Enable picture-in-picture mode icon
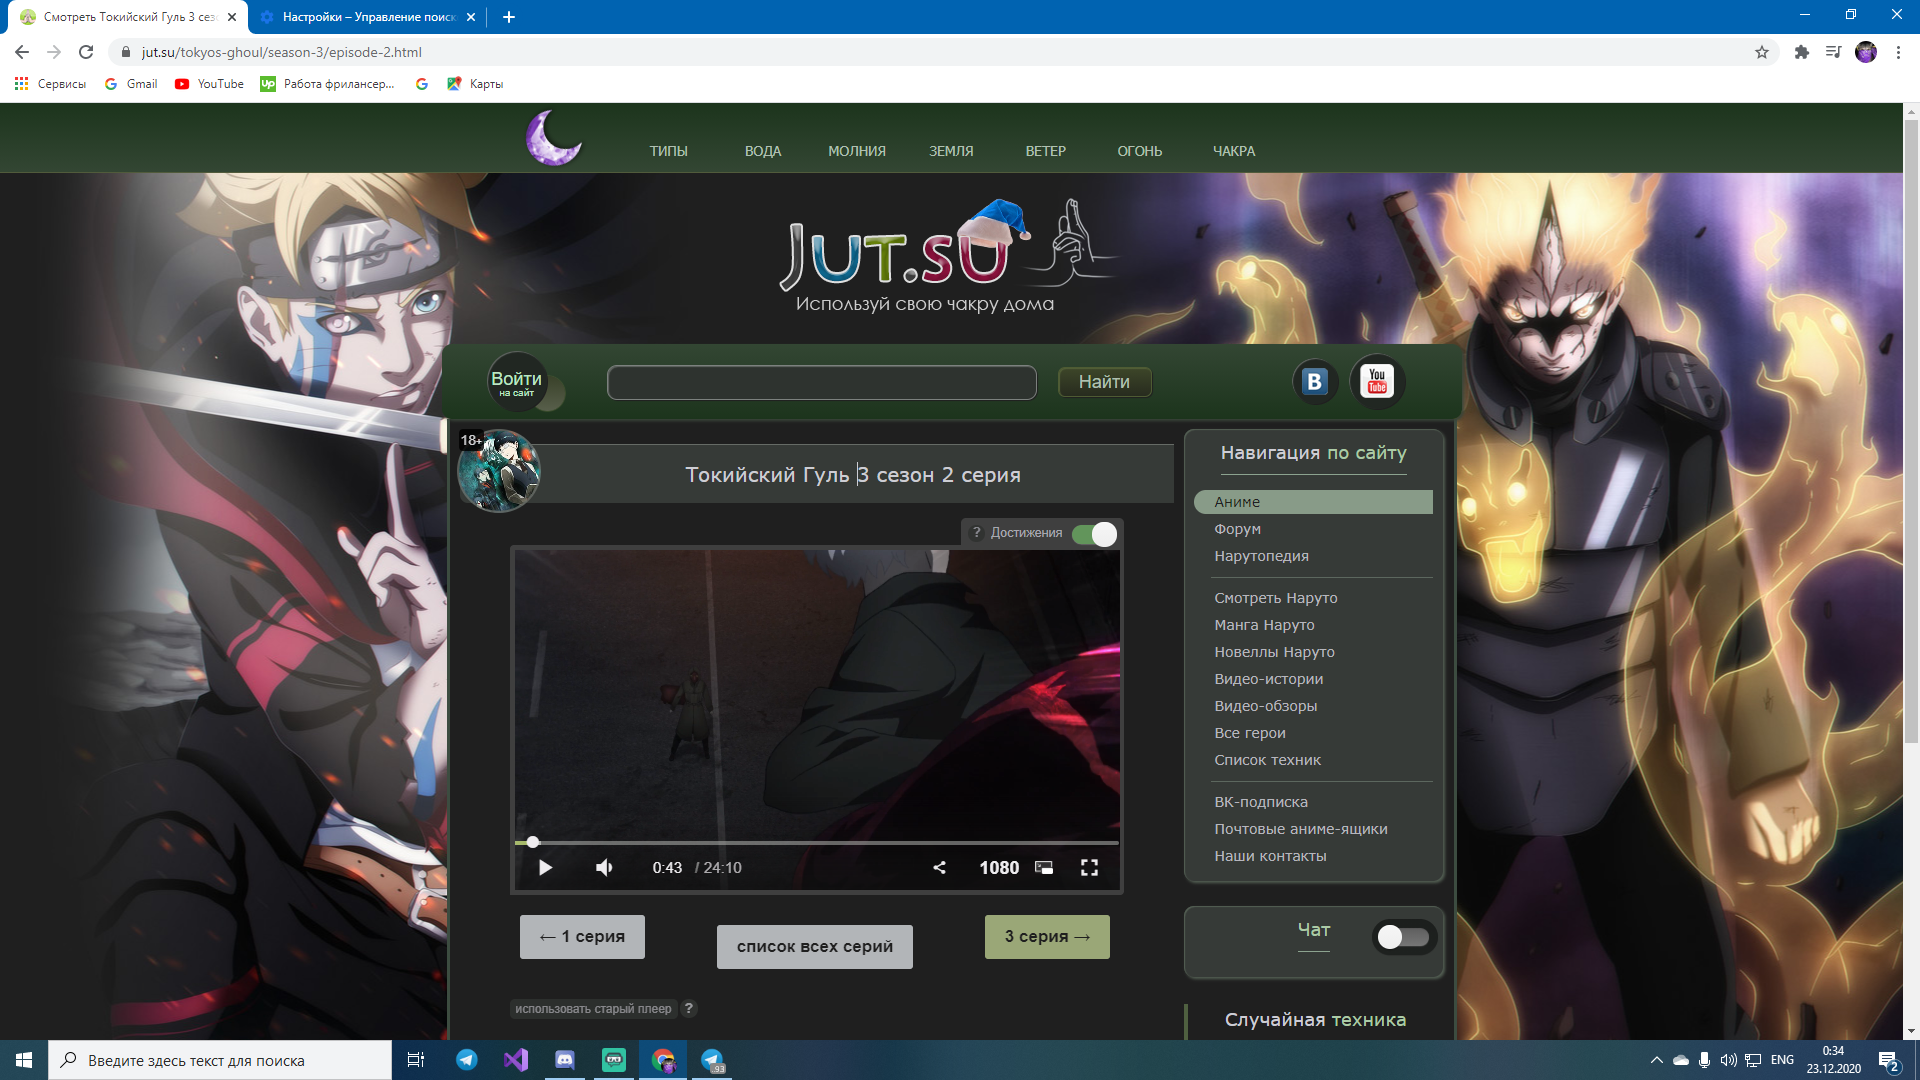The width and height of the screenshot is (1920, 1080). (x=1044, y=867)
